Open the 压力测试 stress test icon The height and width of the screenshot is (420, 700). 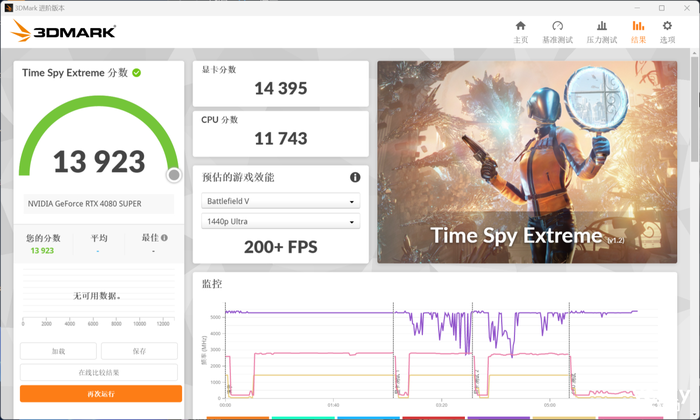[x=602, y=26]
